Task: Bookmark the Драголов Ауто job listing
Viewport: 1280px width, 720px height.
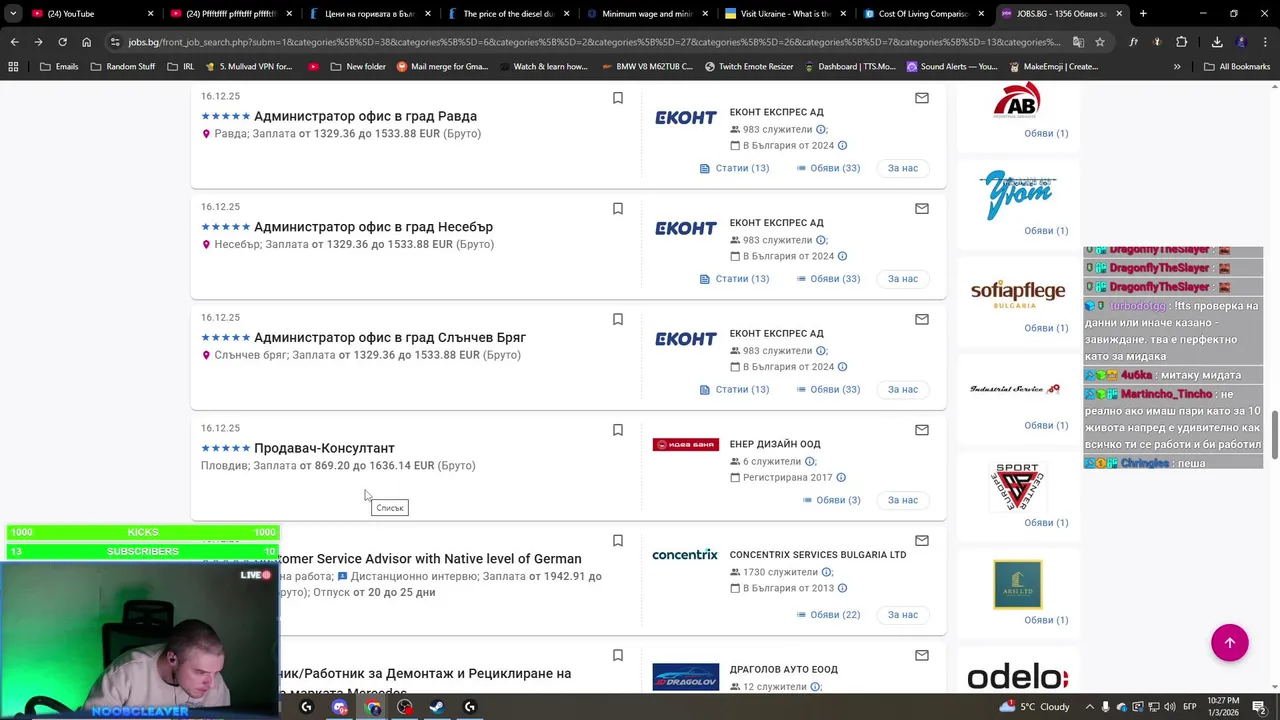Action: [x=618, y=656]
